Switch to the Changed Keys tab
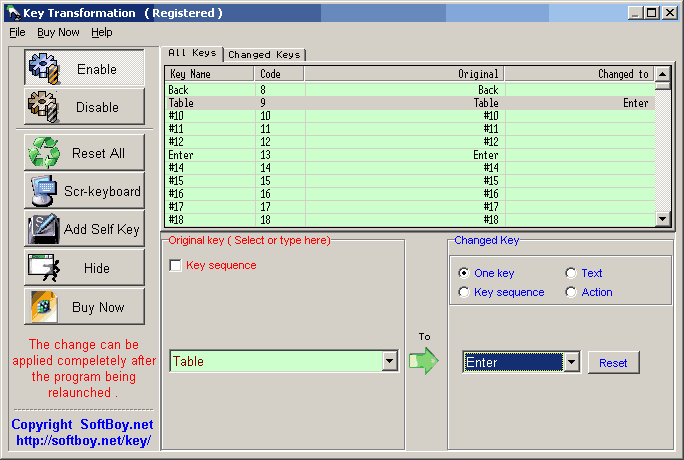This screenshot has height=460, width=684. [265, 54]
